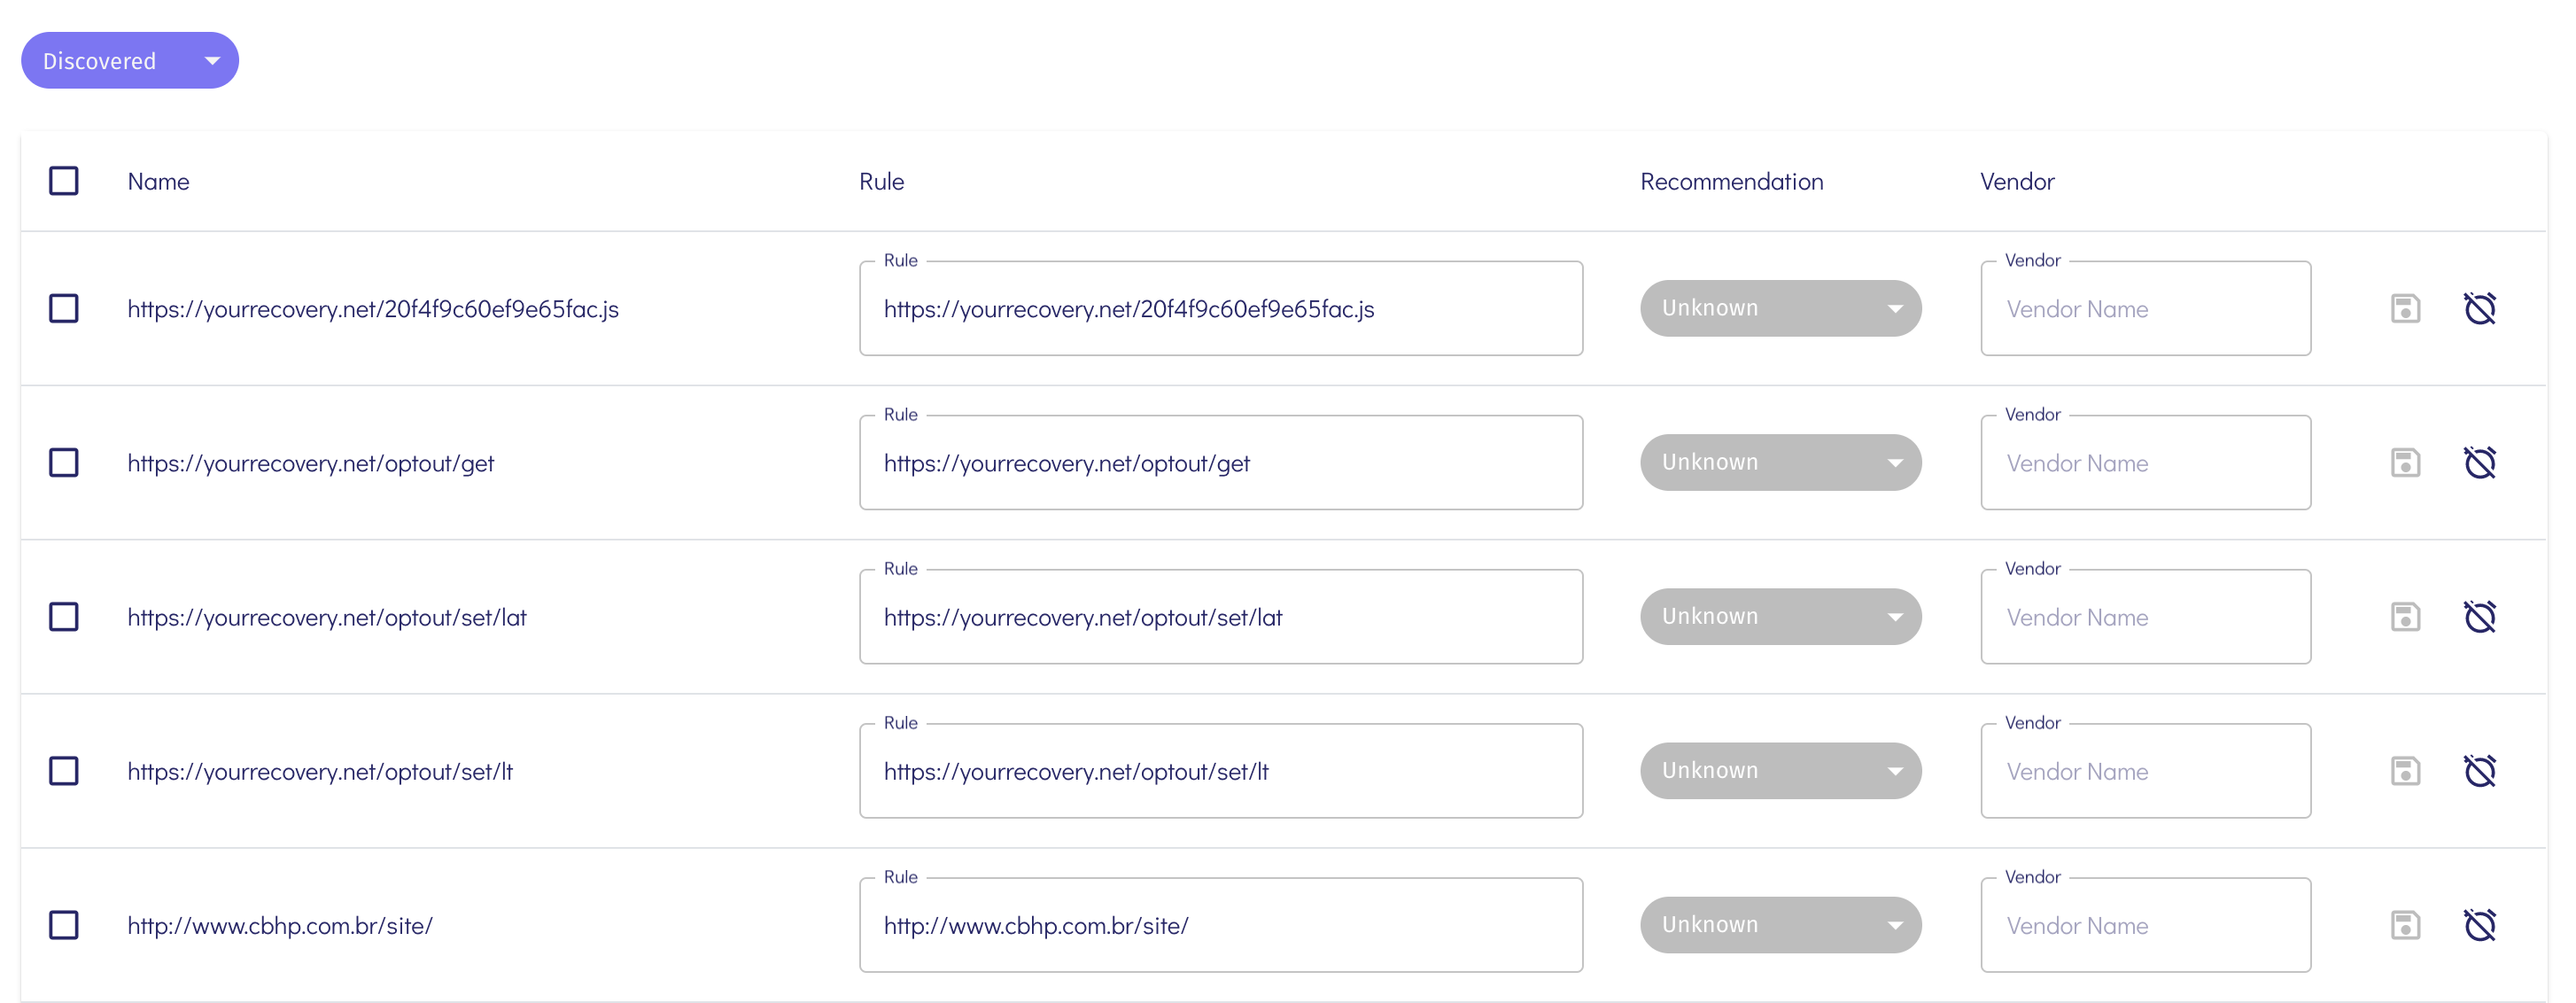The width and height of the screenshot is (2576, 1003).
Task: Check the 20f4f9c60ef9e65fac.js row checkbox
Action: pyautogui.click(x=64, y=308)
